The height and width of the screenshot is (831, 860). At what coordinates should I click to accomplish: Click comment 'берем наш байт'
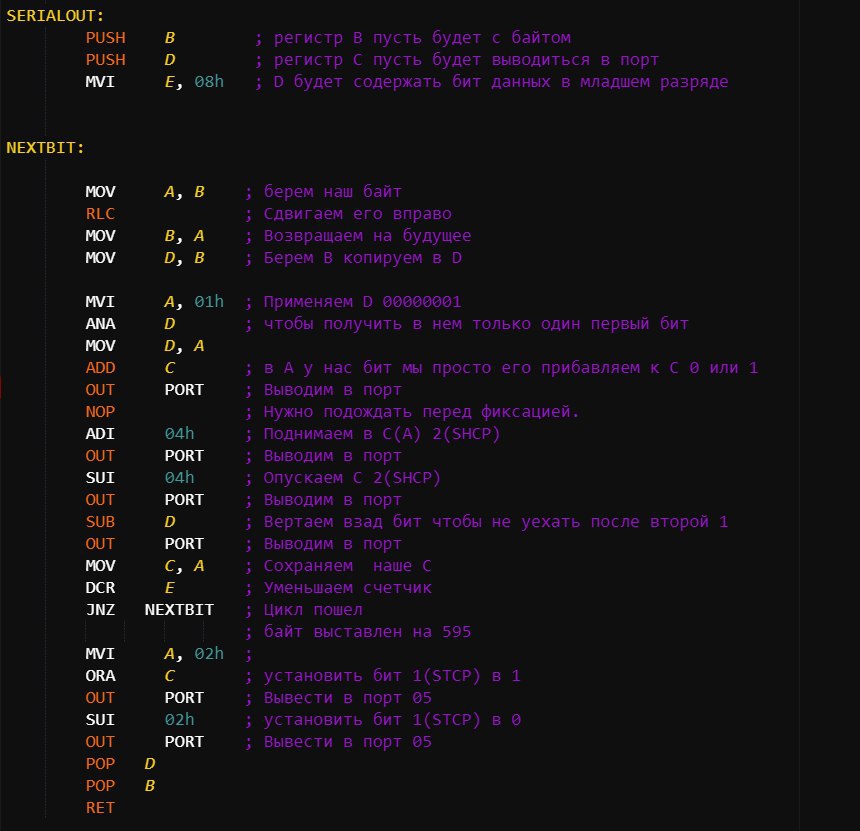pyautogui.click(x=333, y=191)
